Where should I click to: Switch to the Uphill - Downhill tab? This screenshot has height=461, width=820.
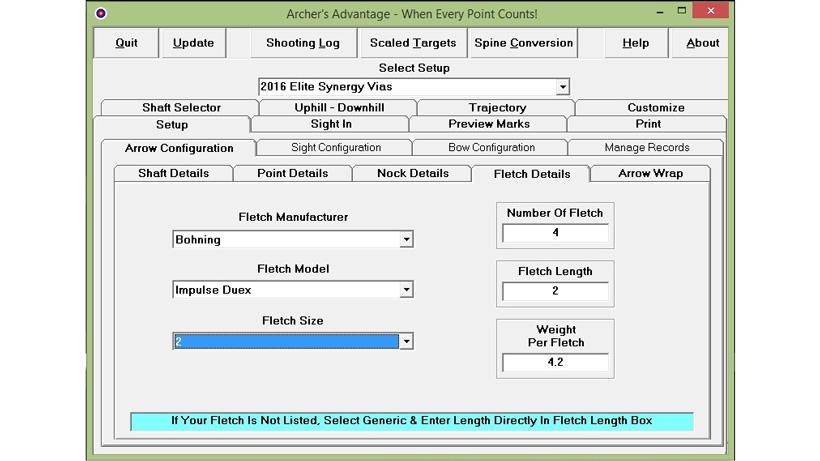click(x=339, y=107)
